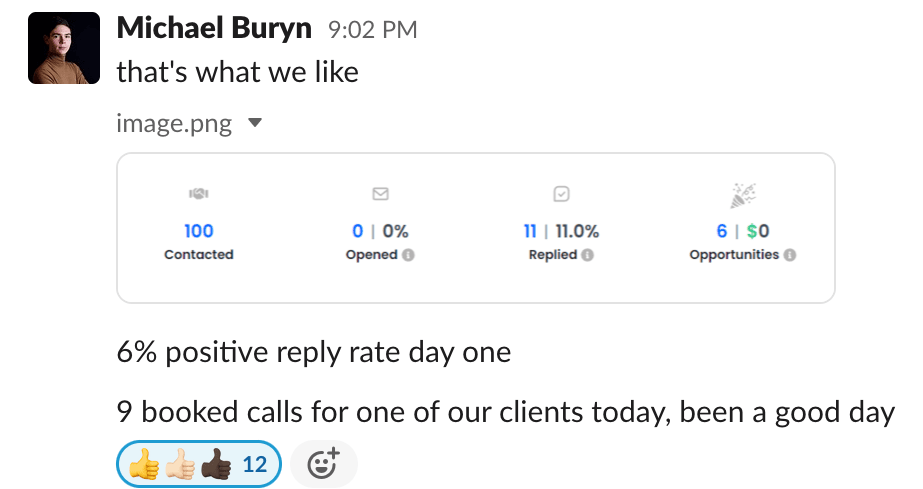Open the add reaction emoji picker

(x=323, y=464)
